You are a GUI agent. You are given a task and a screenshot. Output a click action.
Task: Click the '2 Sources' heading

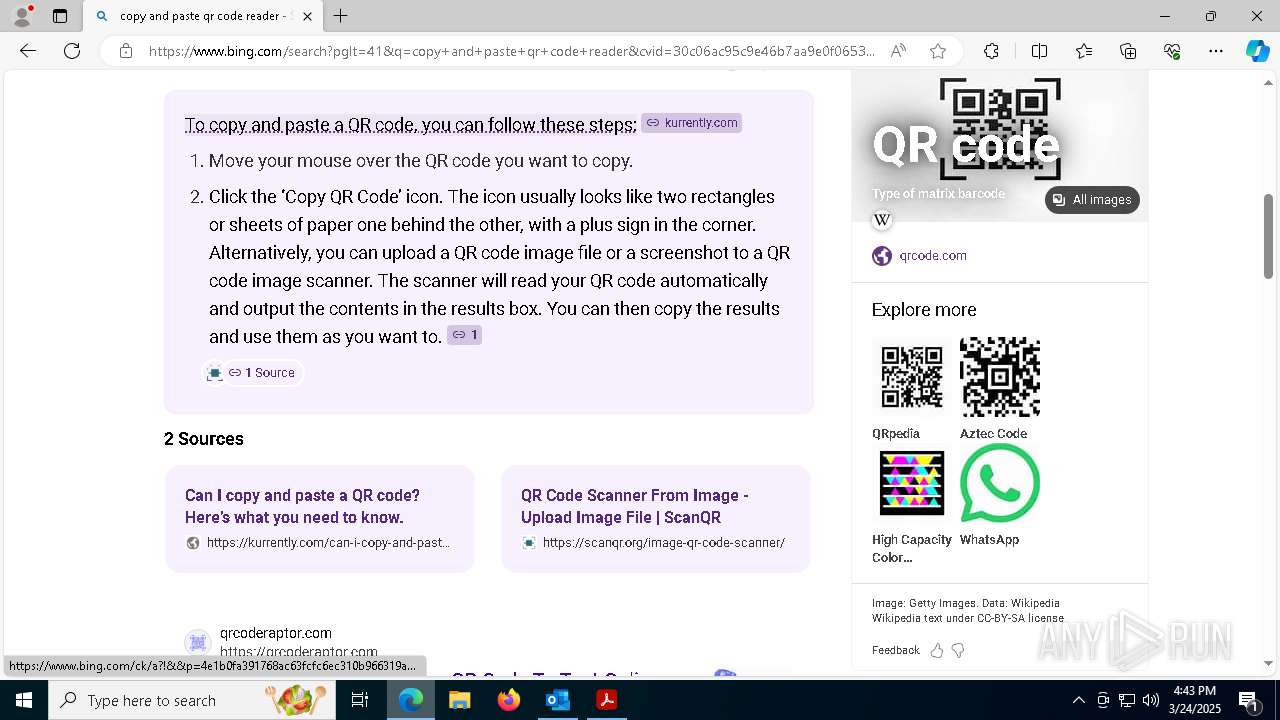click(204, 439)
